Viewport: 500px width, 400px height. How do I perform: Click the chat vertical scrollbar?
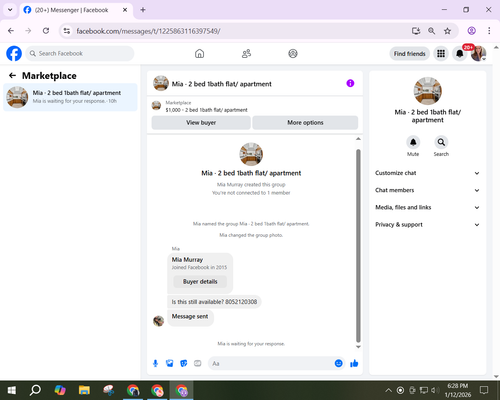click(x=358, y=246)
